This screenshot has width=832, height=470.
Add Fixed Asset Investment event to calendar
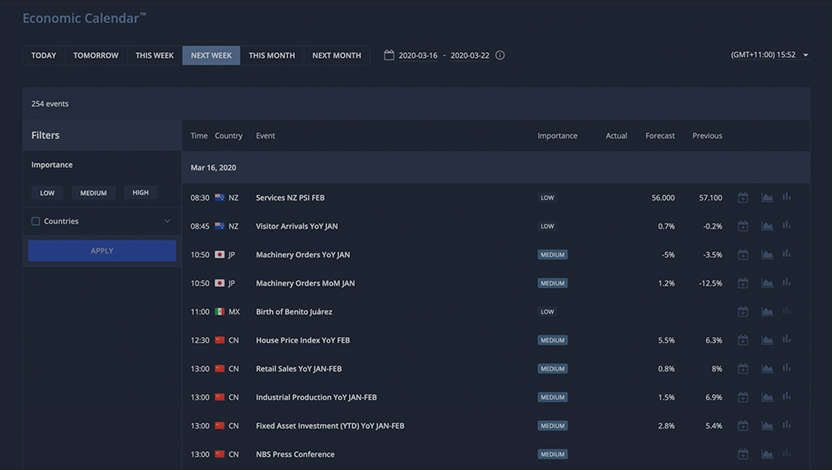(743, 425)
